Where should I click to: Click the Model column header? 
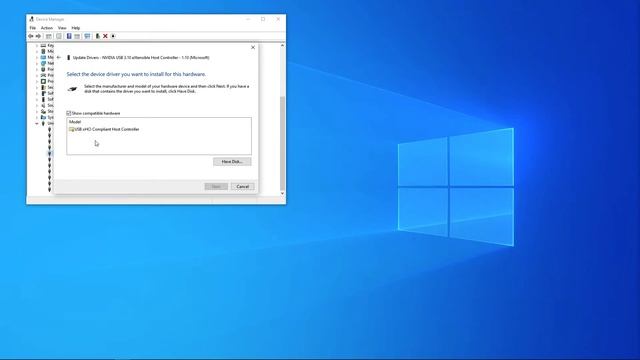75,122
